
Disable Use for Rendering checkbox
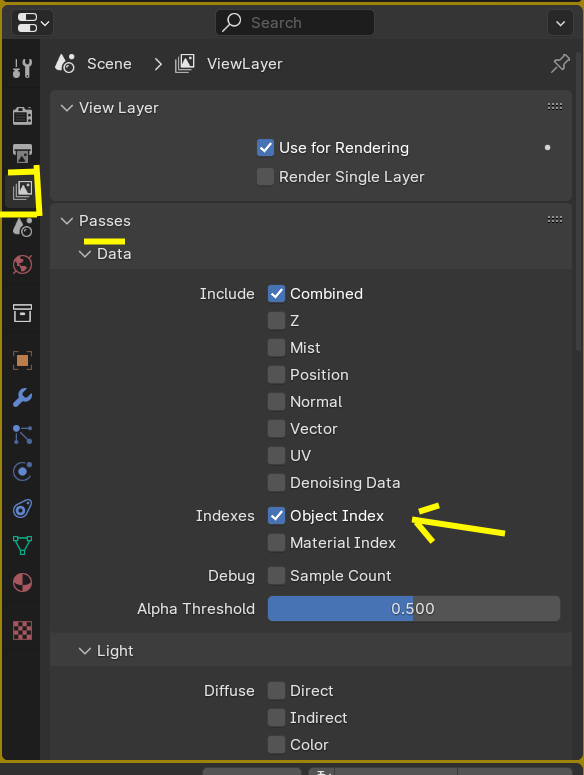tap(265, 147)
